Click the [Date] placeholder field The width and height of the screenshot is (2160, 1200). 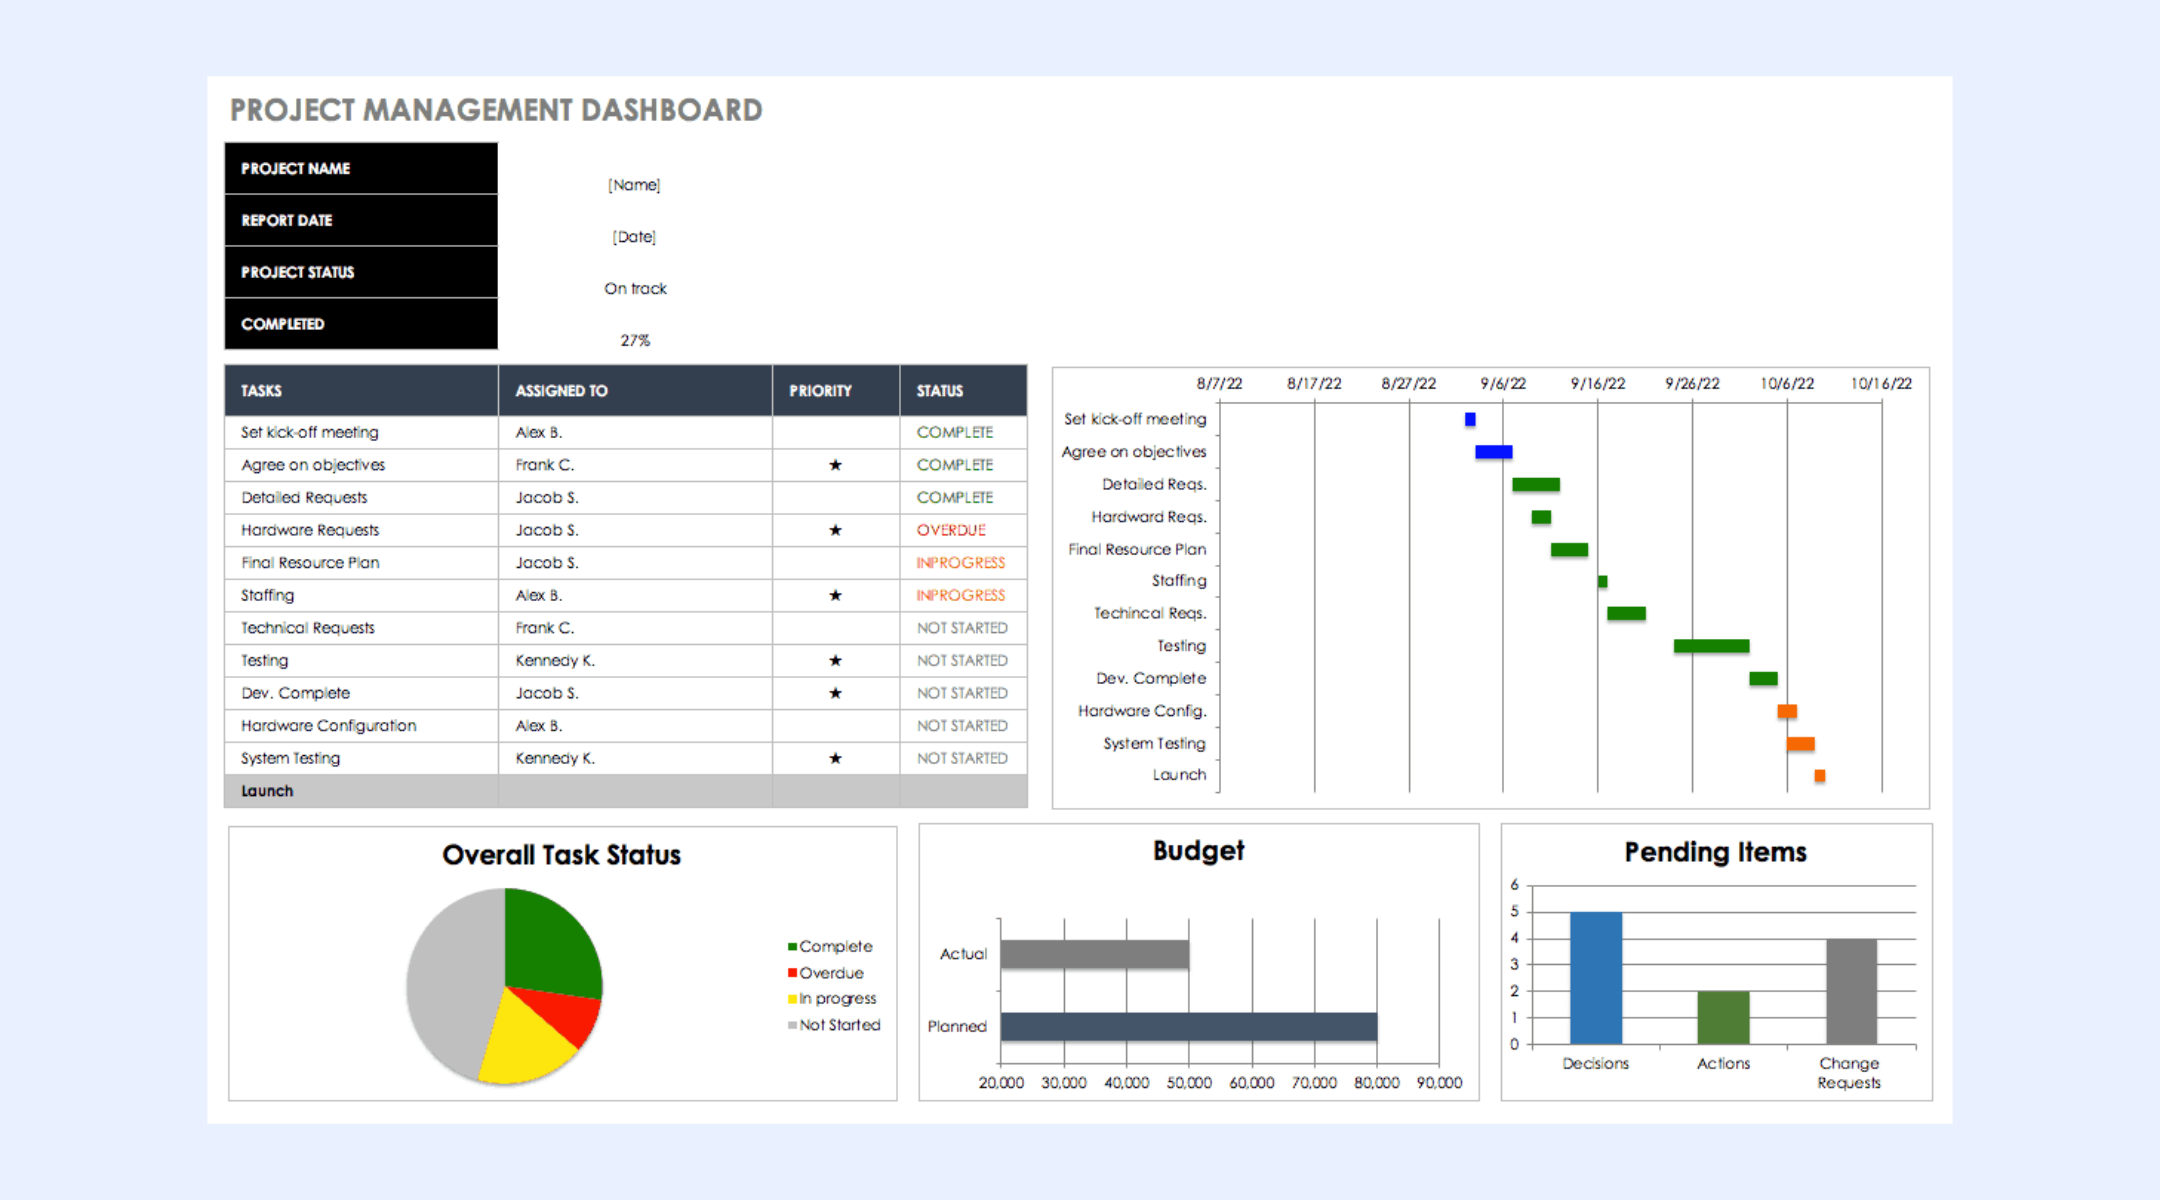(634, 237)
